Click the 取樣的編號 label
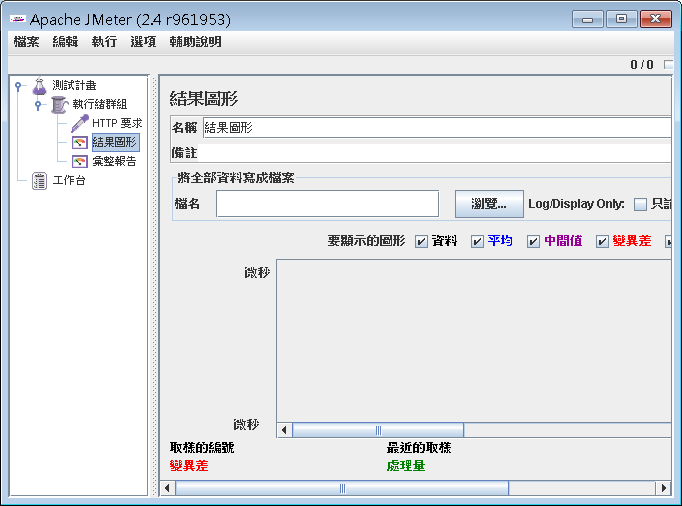Screen dimensions: 682x506 click(202, 447)
